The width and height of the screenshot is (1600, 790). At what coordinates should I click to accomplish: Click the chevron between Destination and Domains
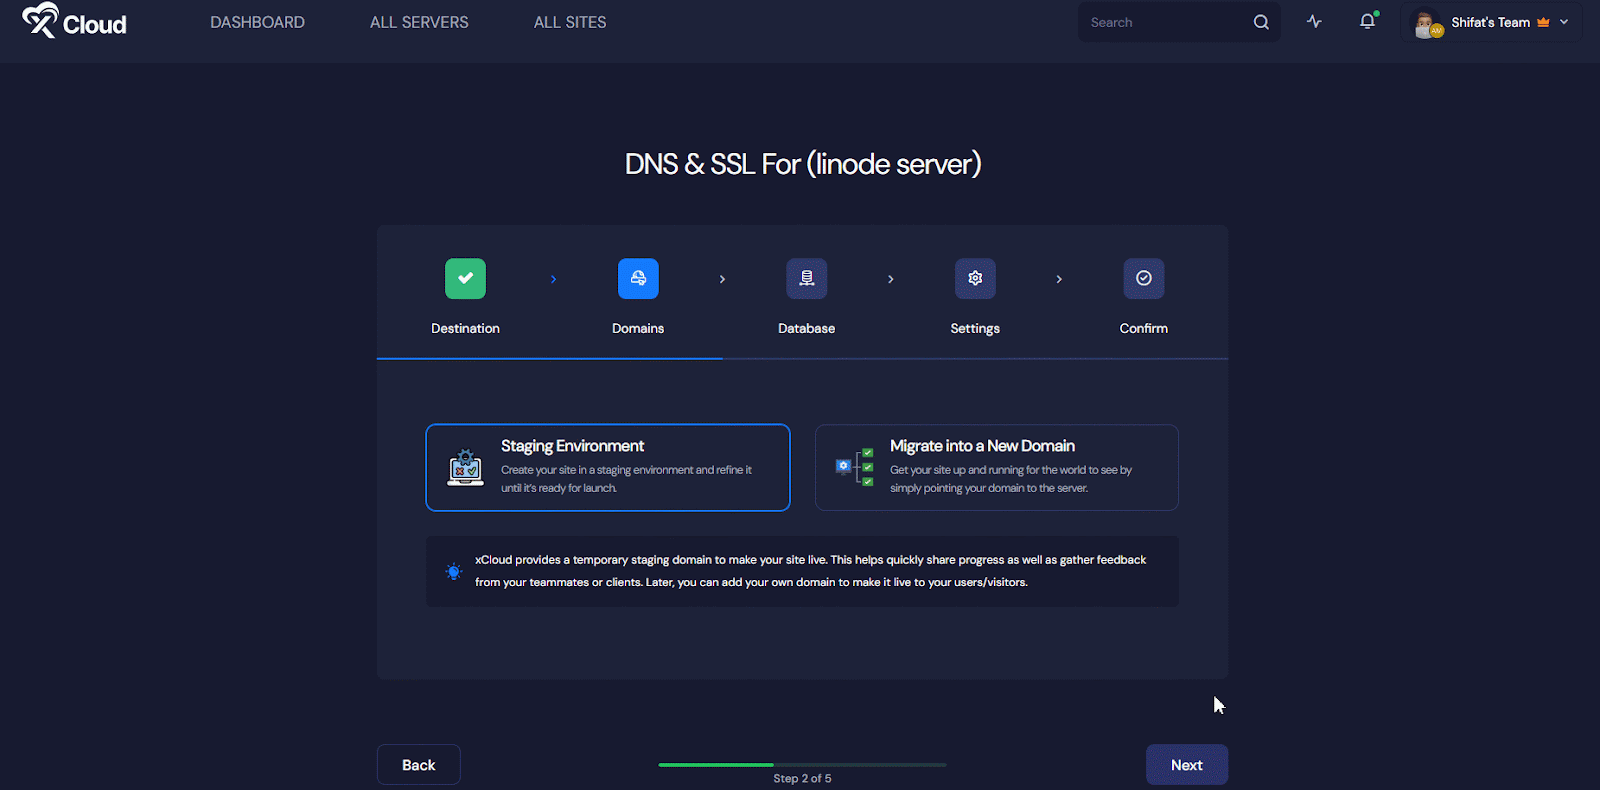[x=553, y=279]
